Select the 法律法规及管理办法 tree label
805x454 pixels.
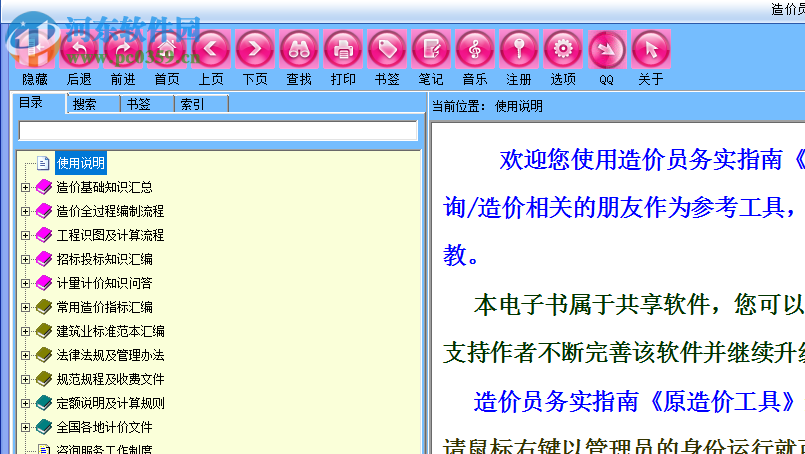click(x=110, y=355)
